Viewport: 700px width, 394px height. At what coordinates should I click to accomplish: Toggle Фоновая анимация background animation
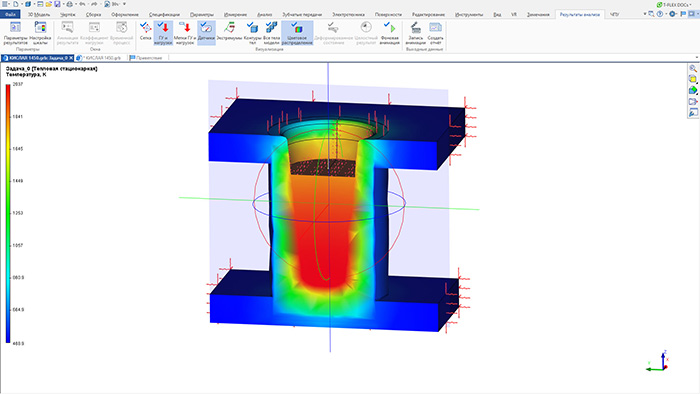click(x=390, y=33)
